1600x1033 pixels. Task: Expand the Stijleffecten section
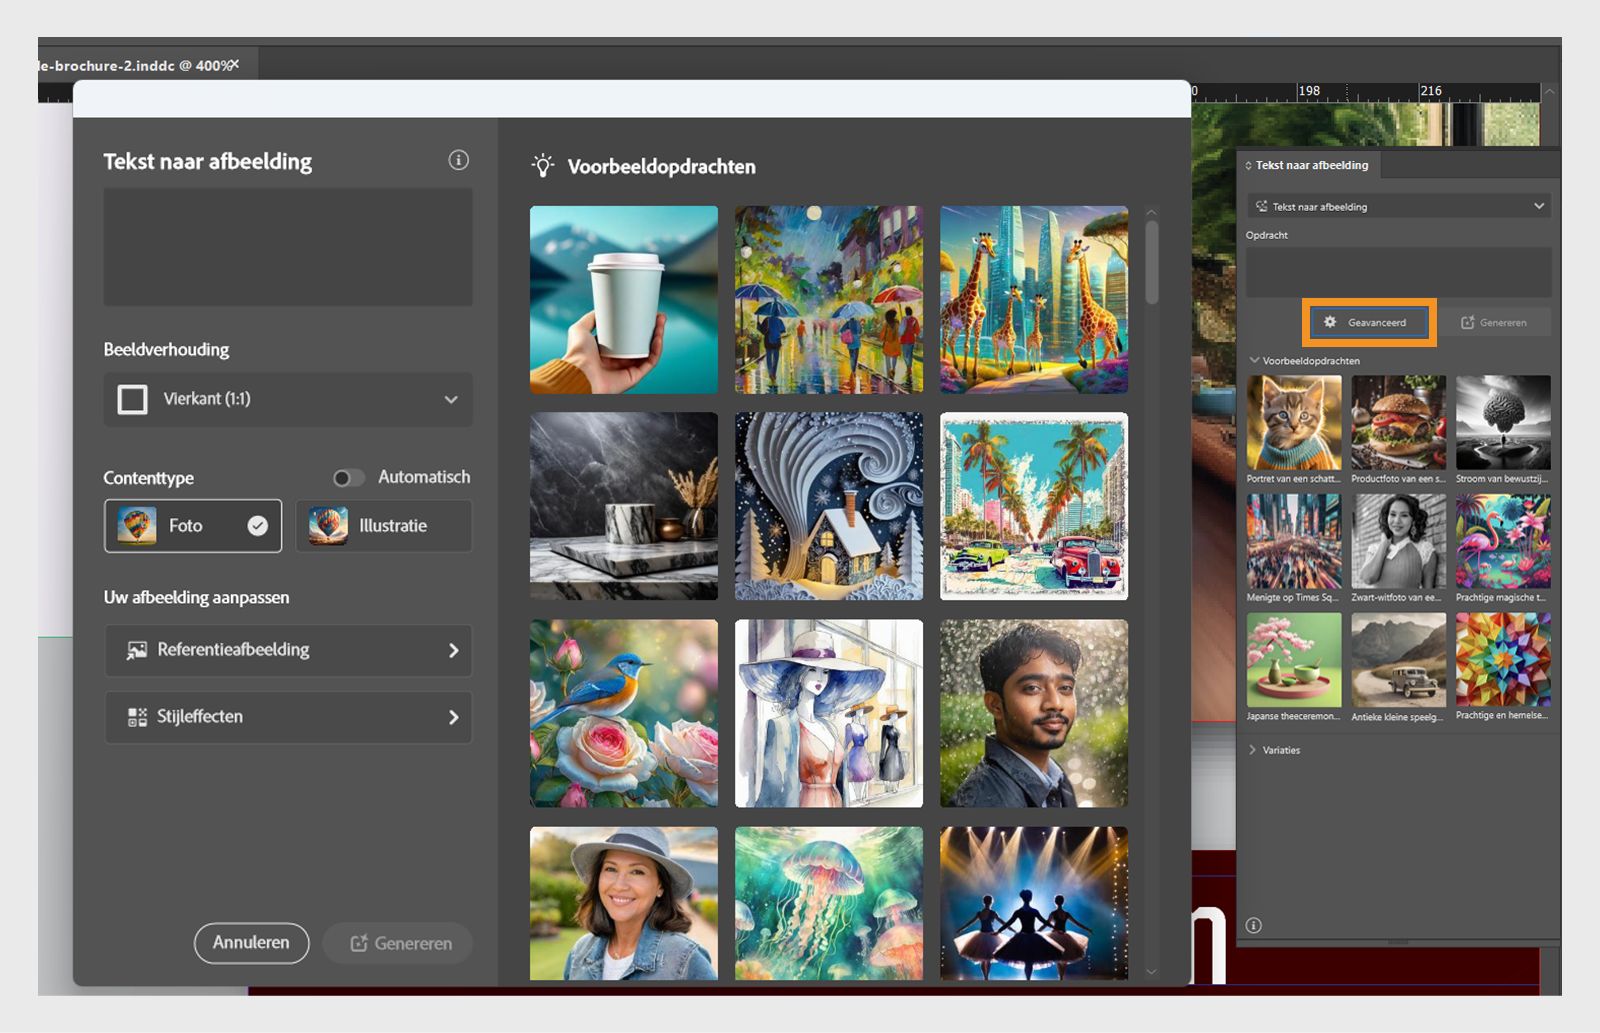pos(288,717)
